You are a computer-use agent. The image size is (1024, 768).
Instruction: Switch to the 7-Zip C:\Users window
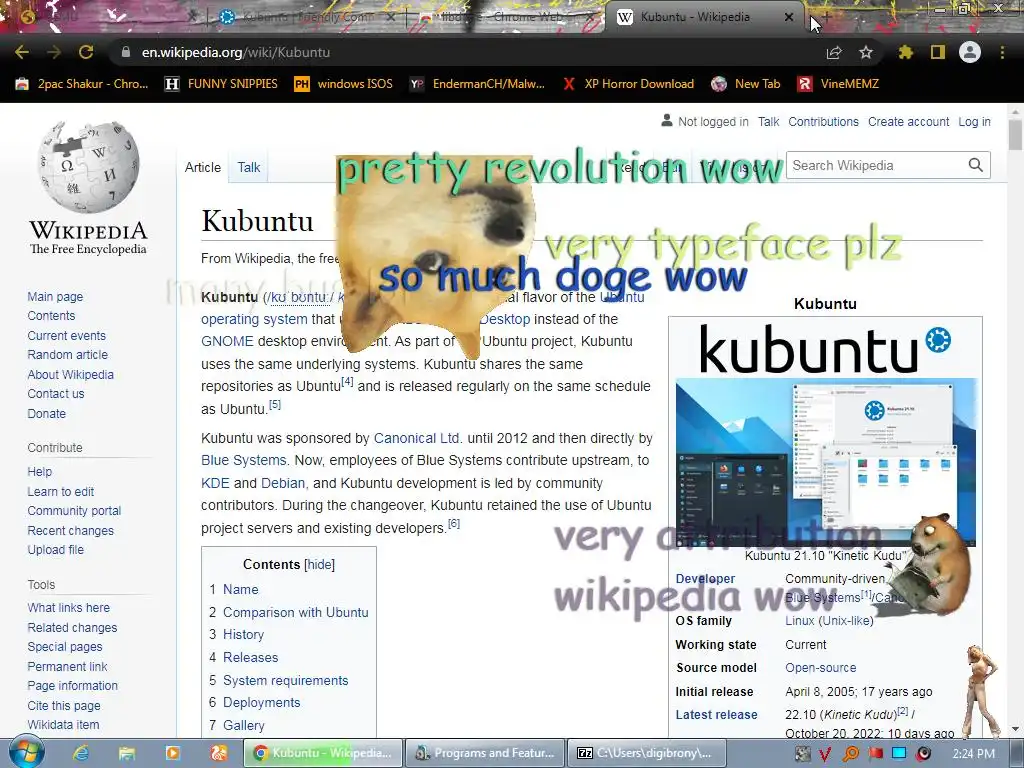click(x=647, y=753)
